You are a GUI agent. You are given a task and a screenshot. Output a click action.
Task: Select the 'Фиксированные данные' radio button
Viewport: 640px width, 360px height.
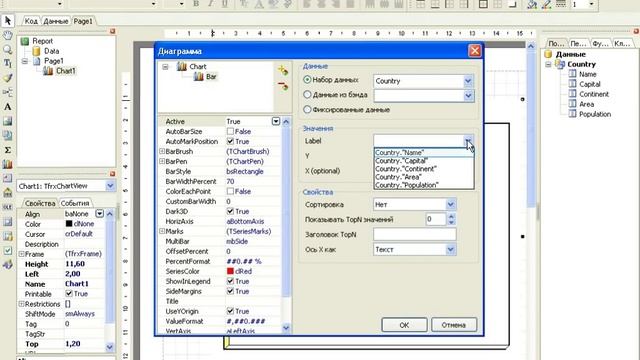coord(307,109)
